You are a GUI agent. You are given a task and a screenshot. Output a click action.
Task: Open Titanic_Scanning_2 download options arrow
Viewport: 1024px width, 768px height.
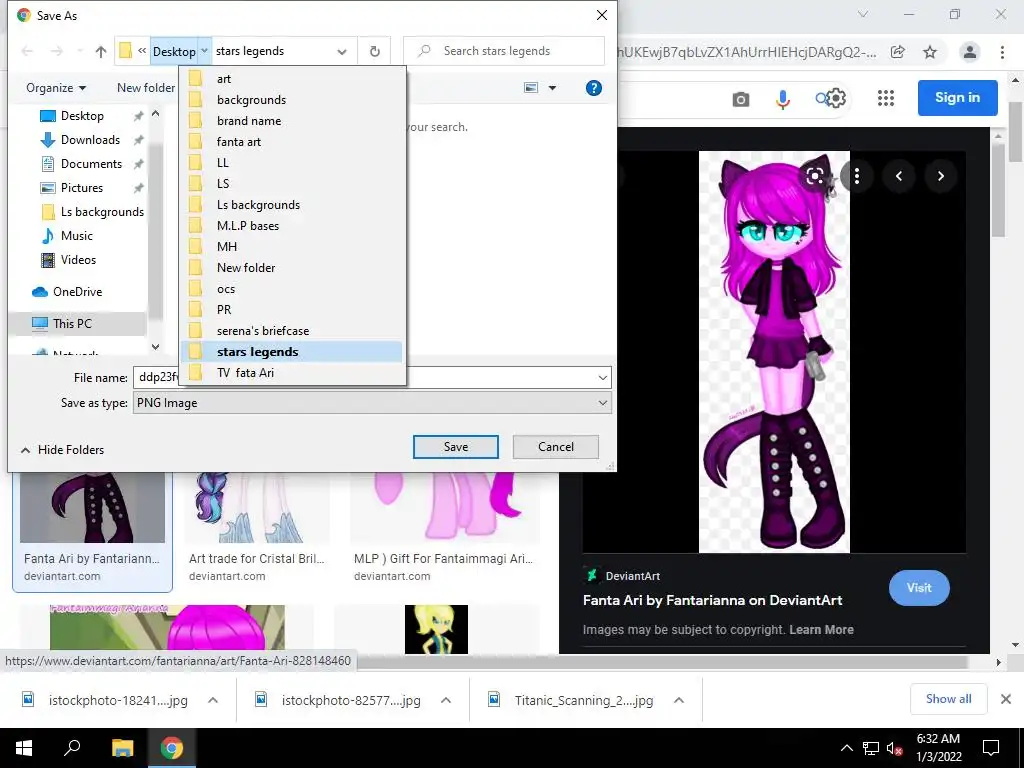tap(679, 700)
